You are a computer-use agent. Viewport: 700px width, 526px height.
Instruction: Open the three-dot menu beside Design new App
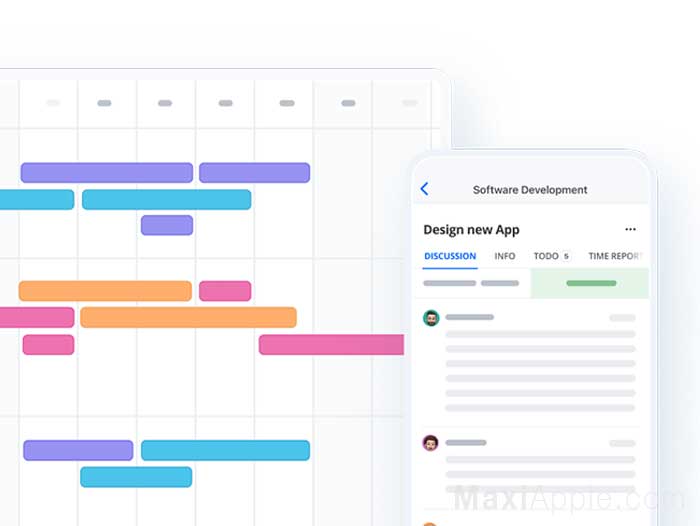point(630,229)
